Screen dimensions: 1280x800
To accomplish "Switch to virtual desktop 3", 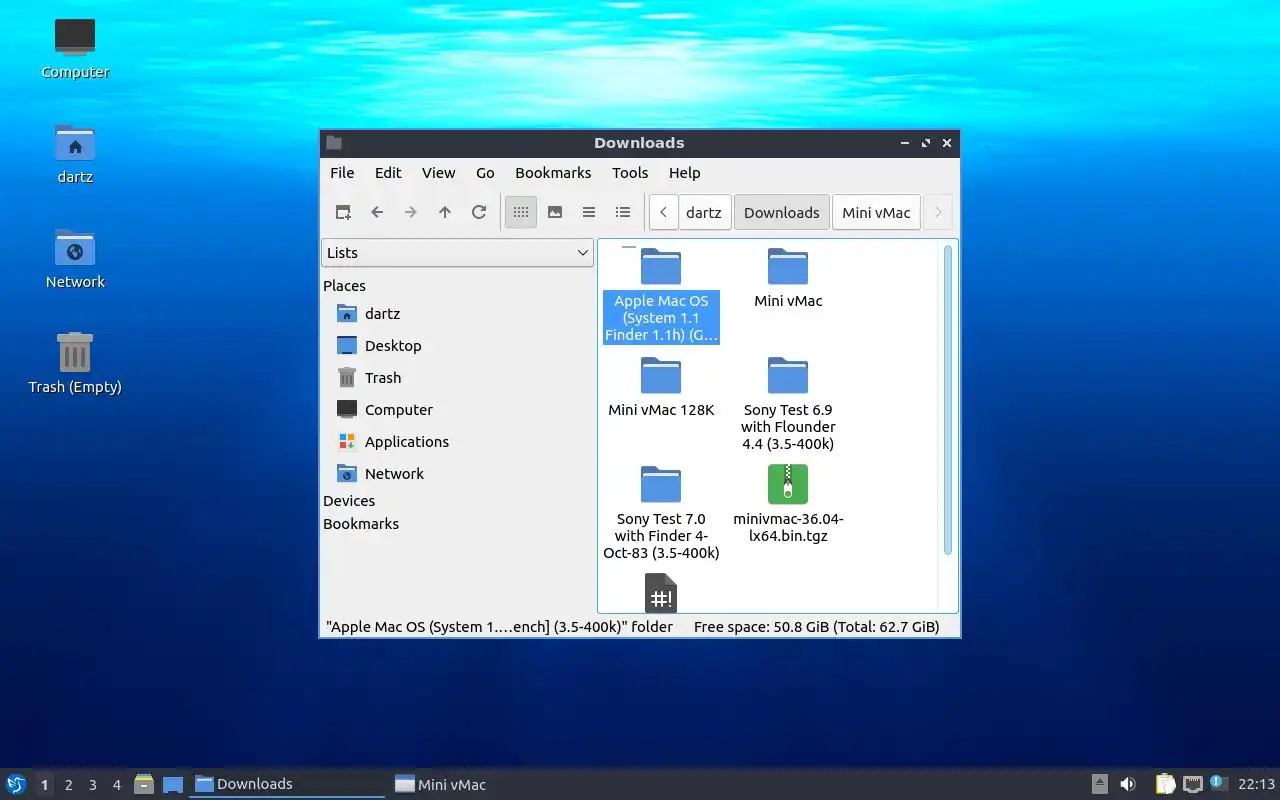I will [93, 785].
